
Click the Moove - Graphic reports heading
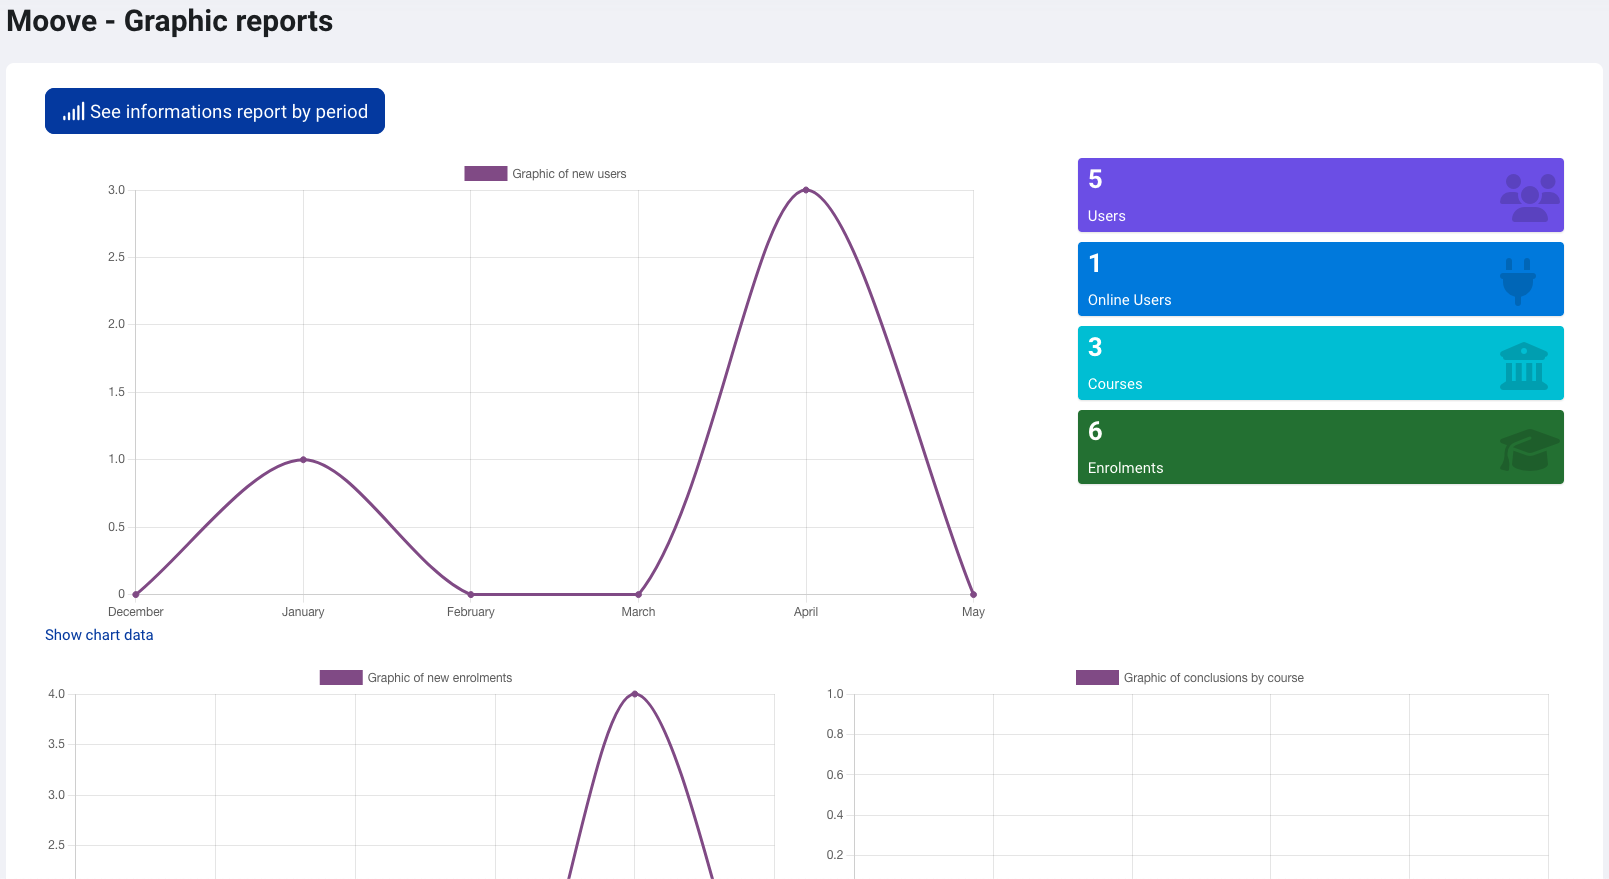point(170,21)
